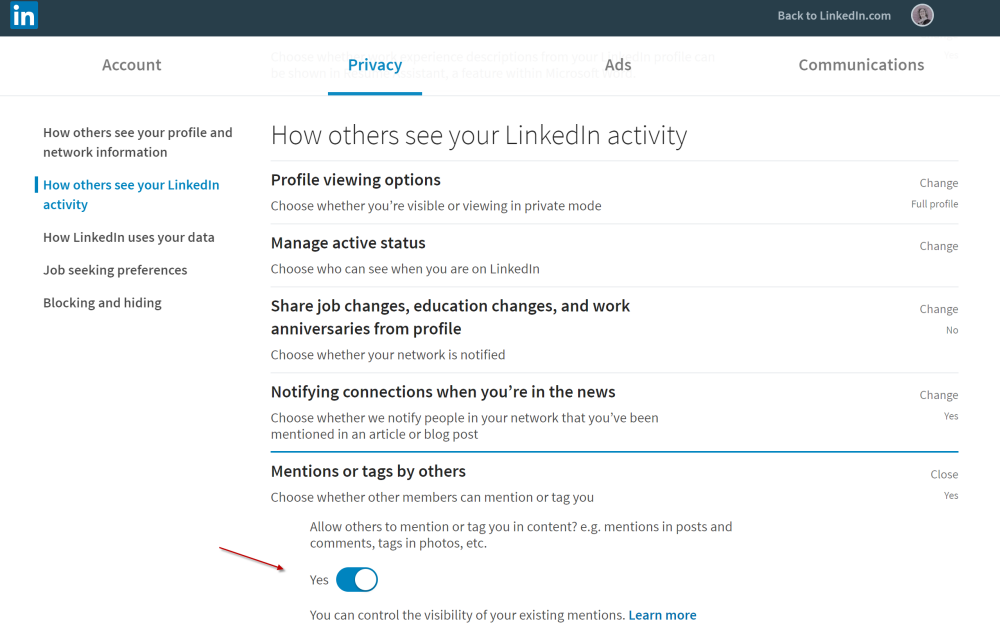Click the 'Full profile' status text
The width and height of the screenshot is (1000, 635).
934,204
